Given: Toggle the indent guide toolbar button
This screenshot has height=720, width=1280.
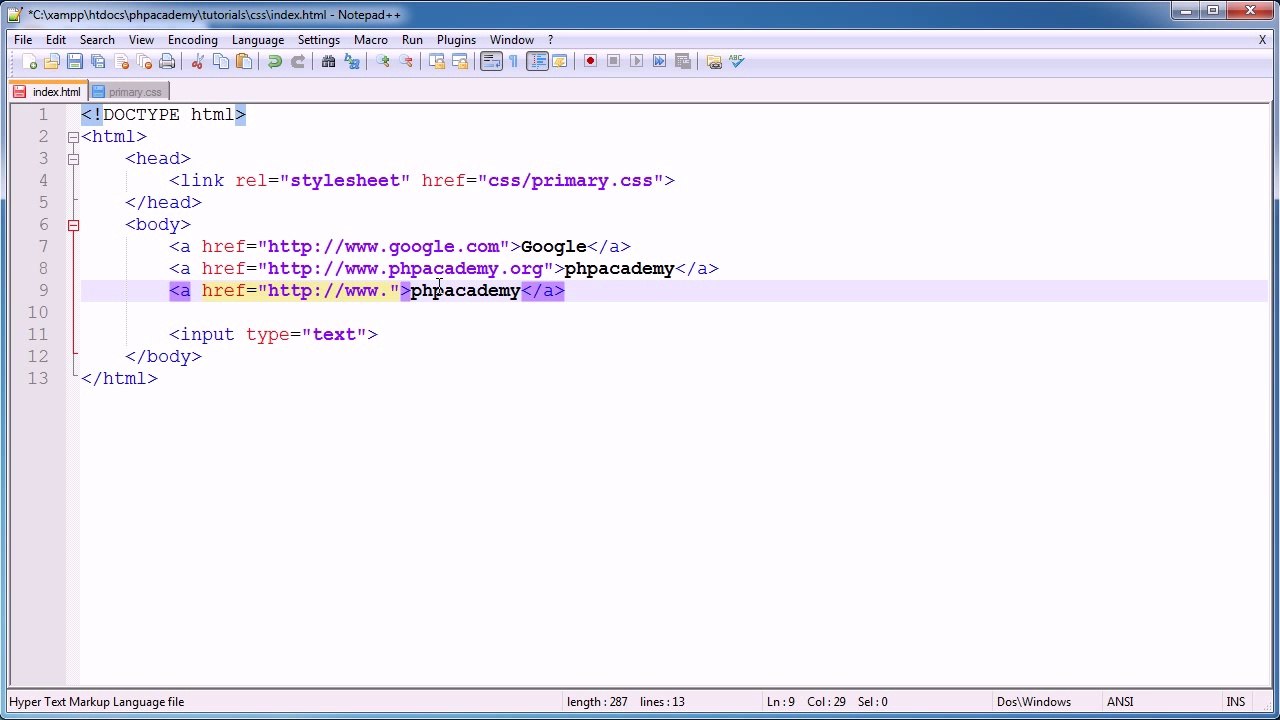Looking at the screenshot, I should click(537, 62).
